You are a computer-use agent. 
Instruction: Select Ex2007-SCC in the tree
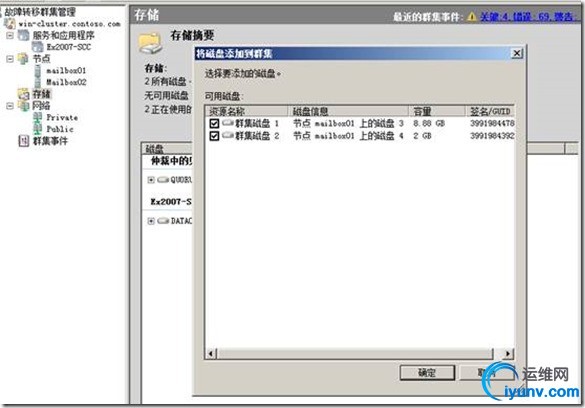pos(69,47)
